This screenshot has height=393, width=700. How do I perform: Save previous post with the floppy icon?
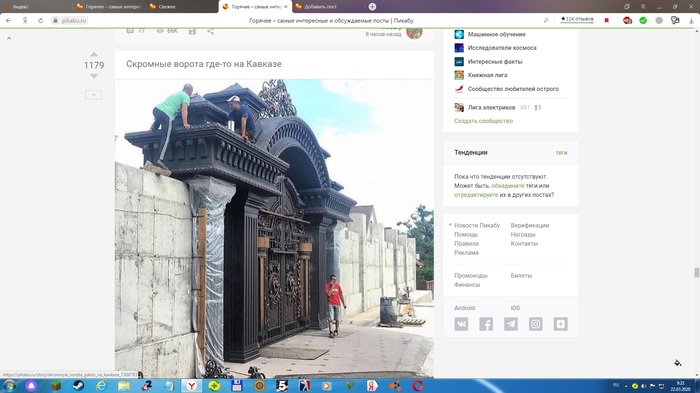[192, 31]
